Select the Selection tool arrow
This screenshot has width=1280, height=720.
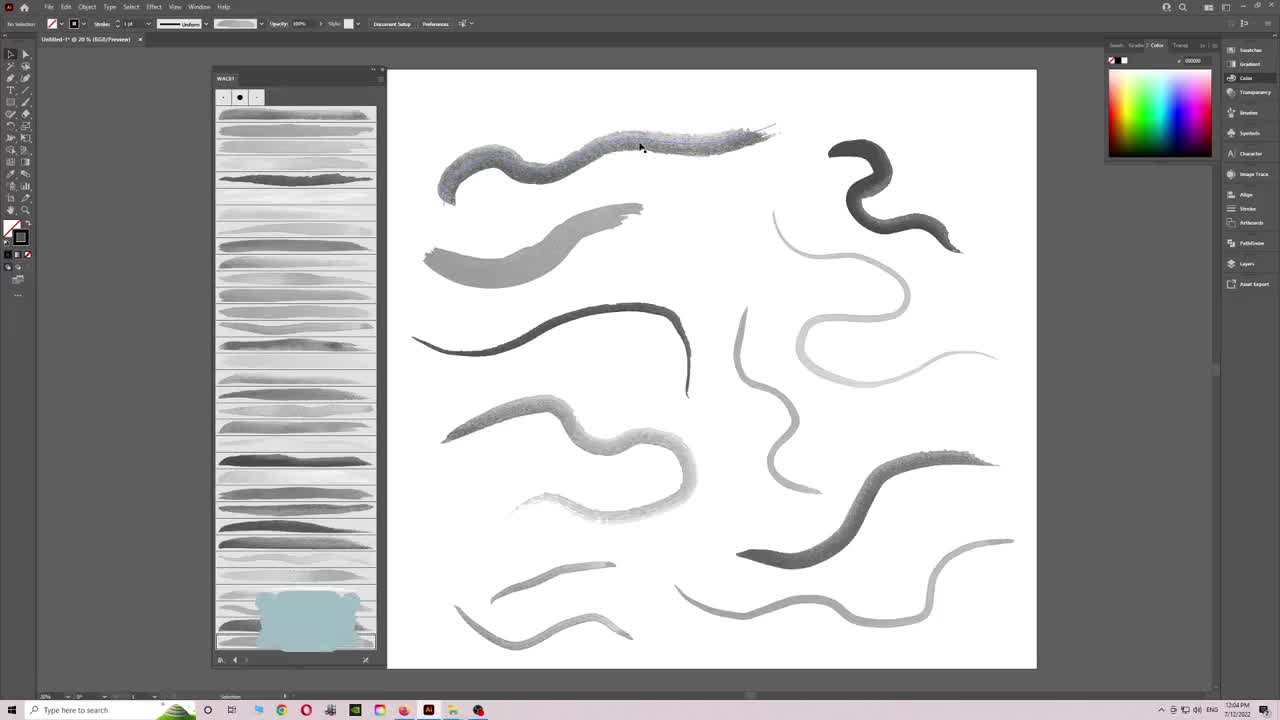[11, 54]
